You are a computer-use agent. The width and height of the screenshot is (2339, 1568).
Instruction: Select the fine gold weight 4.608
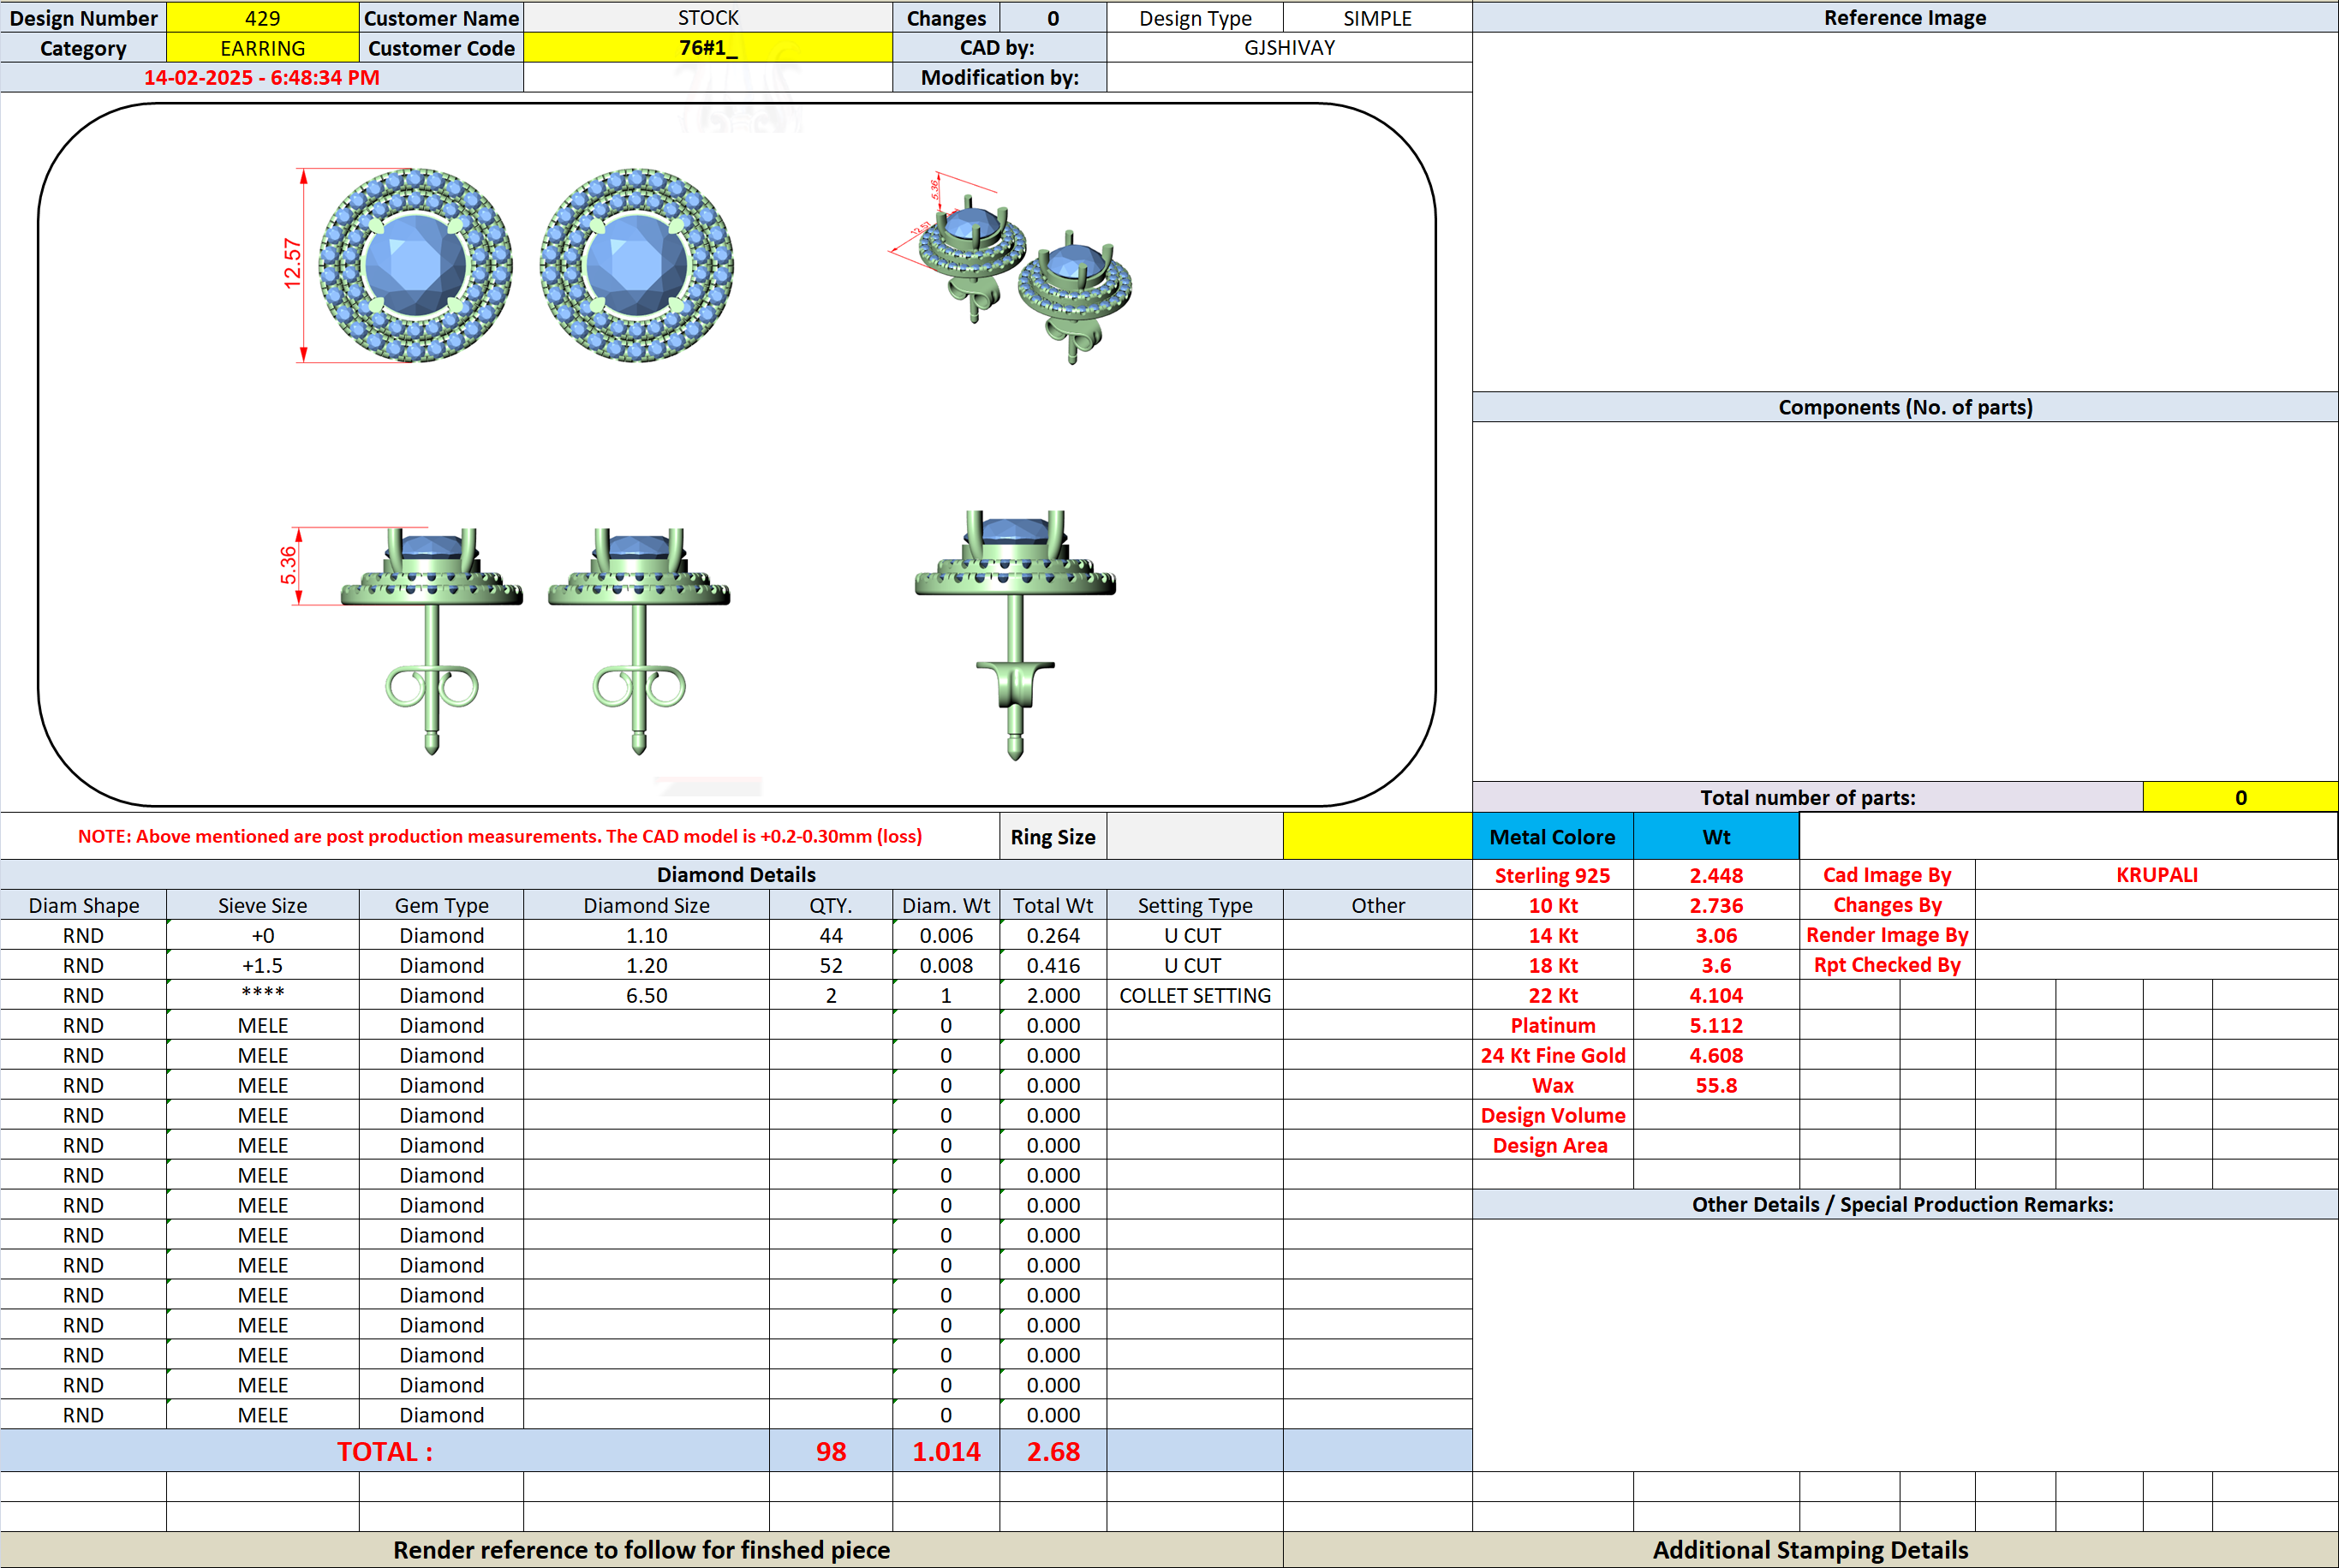point(1716,1055)
